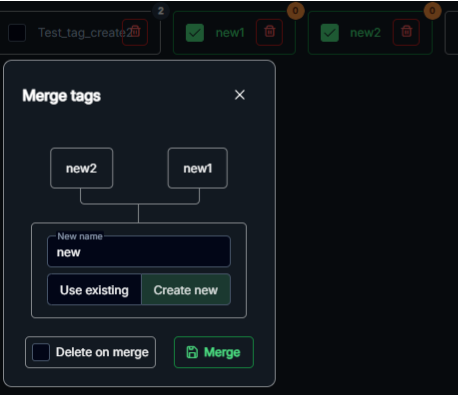The image size is (458, 395).
Task: Uncheck the new2 tag checkbox
Action: pyautogui.click(x=330, y=33)
